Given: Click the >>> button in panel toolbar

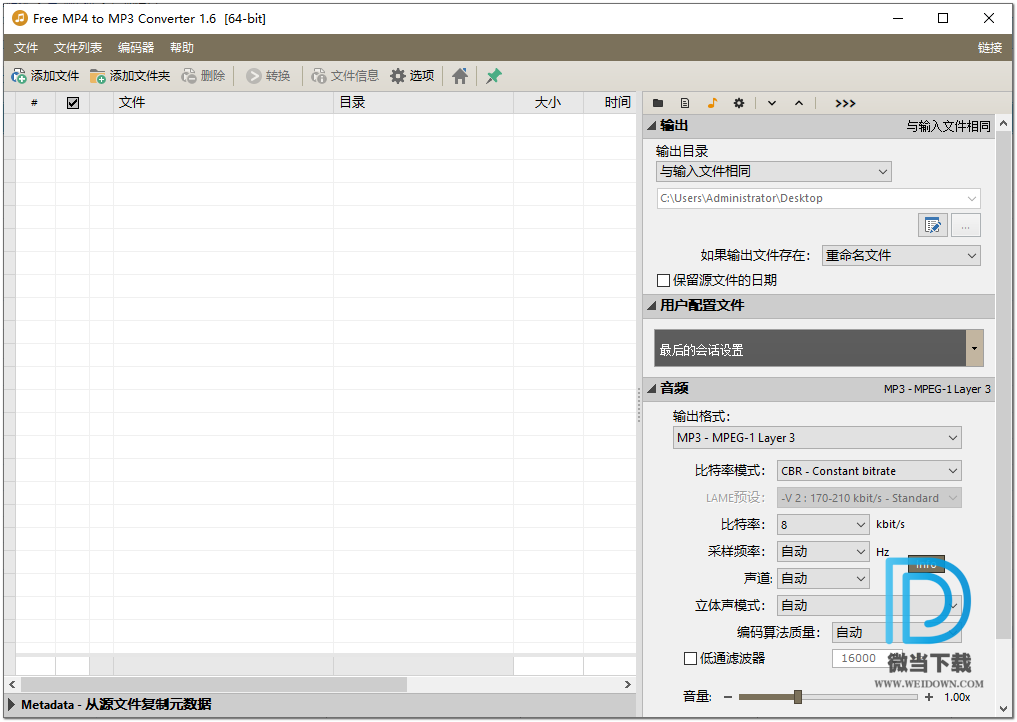Looking at the screenshot, I should [x=845, y=103].
